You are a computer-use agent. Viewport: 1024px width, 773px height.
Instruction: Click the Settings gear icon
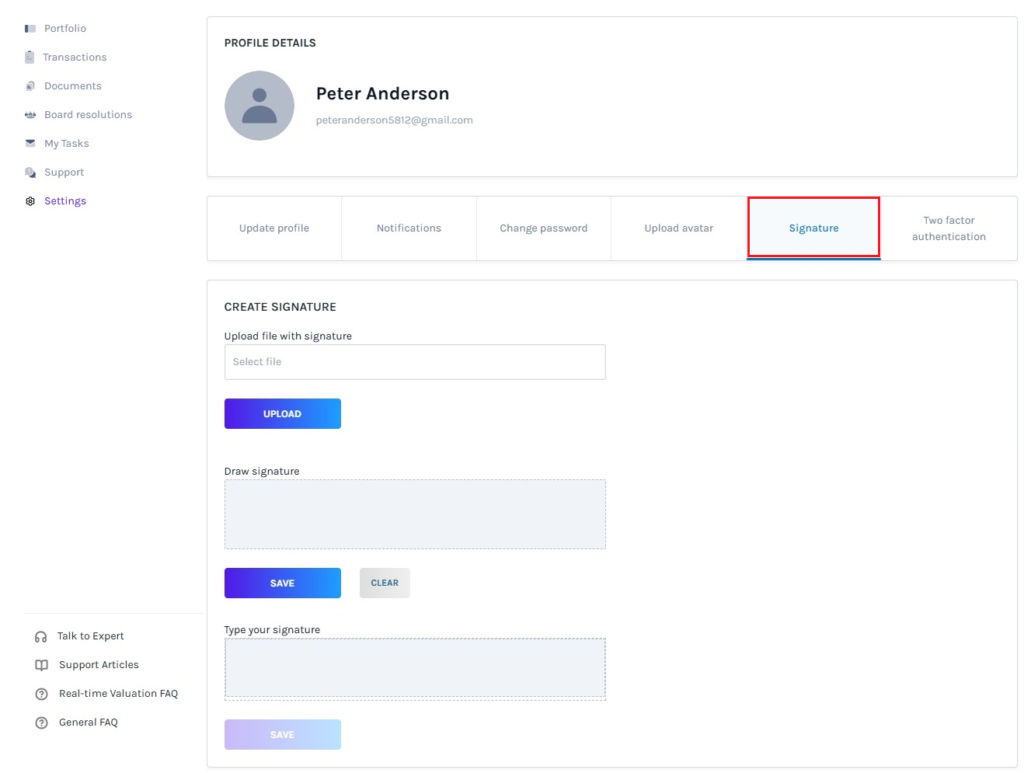30,201
